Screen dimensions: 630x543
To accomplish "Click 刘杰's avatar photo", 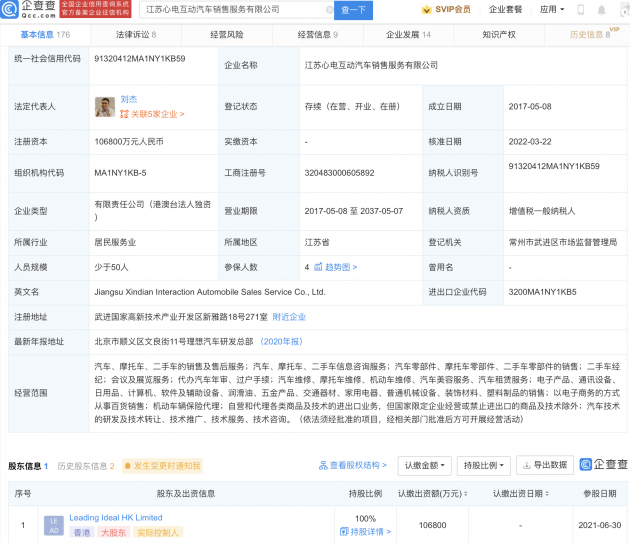I will (105, 107).
